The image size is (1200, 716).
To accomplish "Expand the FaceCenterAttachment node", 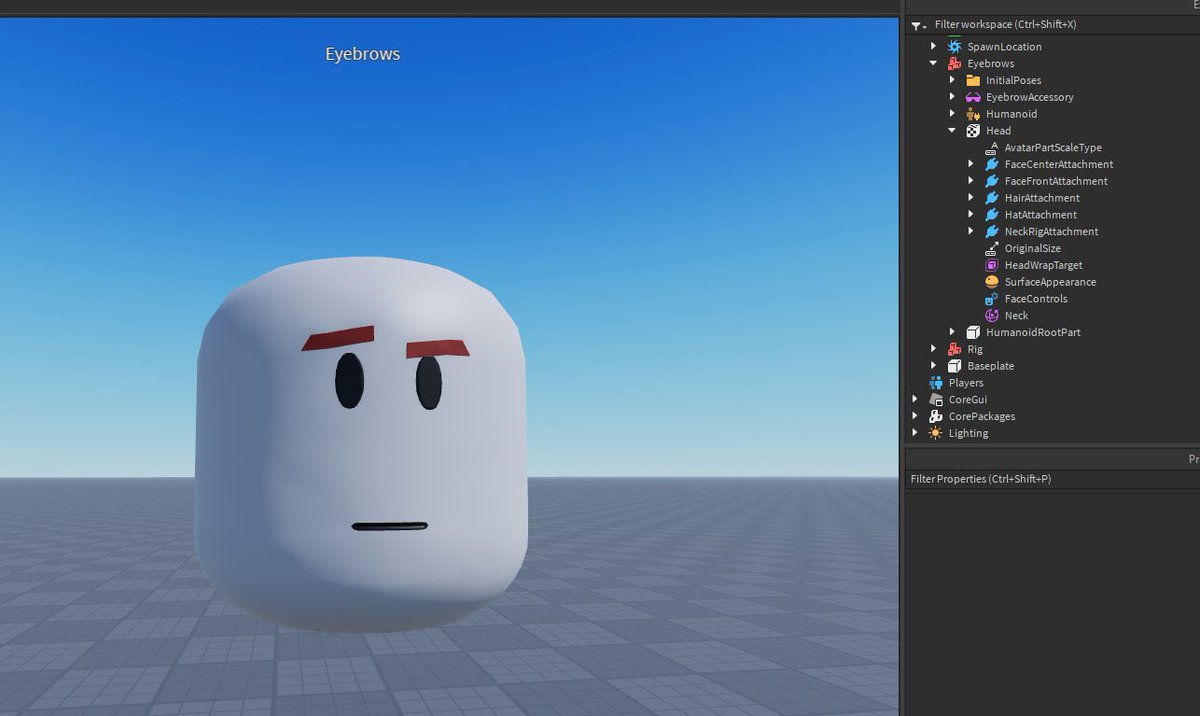I will [x=971, y=165].
